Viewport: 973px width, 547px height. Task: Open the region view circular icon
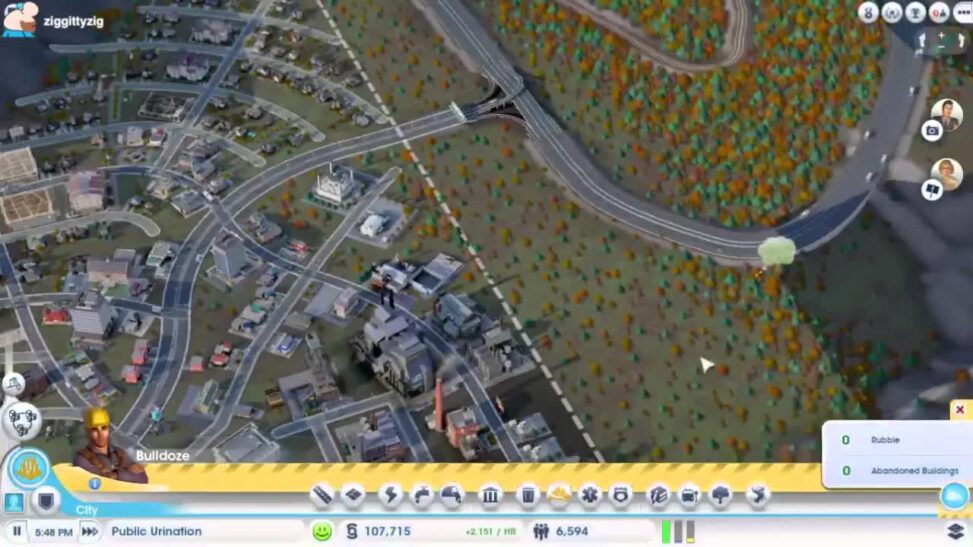tap(22, 421)
